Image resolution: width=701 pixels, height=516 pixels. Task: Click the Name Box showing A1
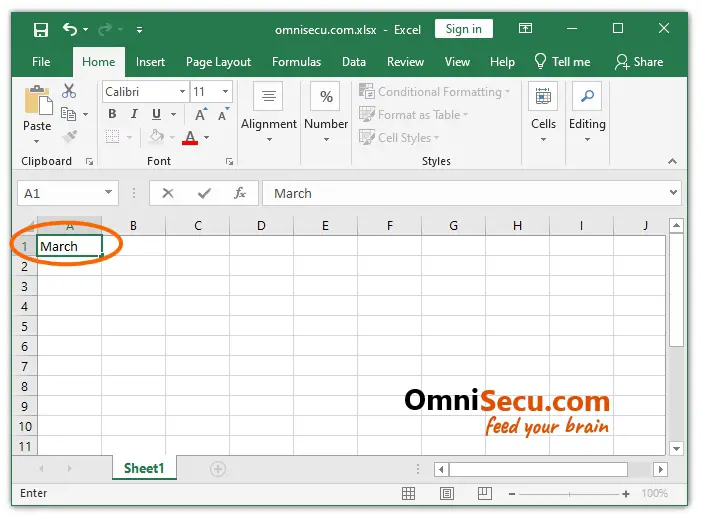[x=68, y=193]
